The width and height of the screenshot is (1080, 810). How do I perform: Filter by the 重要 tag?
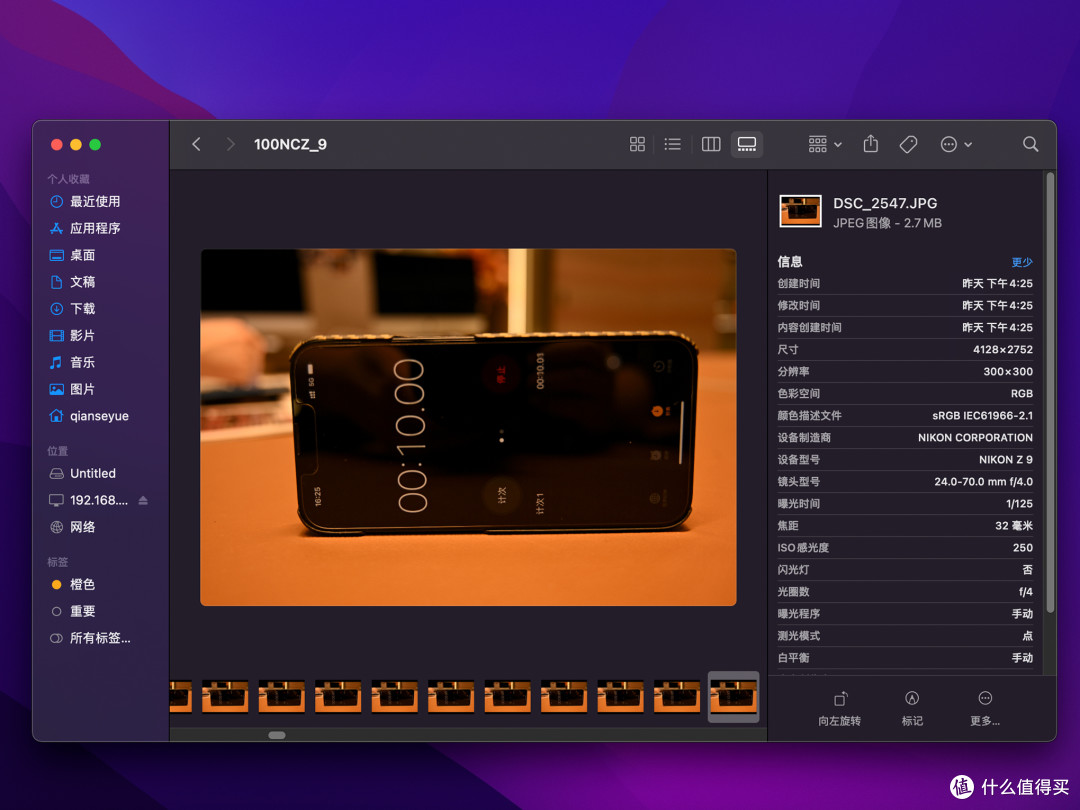pyautogui.click(x=72, y=611)
